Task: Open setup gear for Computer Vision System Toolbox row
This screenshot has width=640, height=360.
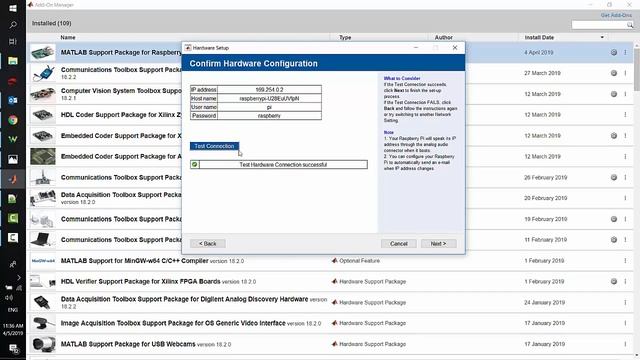Action: click(613, 94)
